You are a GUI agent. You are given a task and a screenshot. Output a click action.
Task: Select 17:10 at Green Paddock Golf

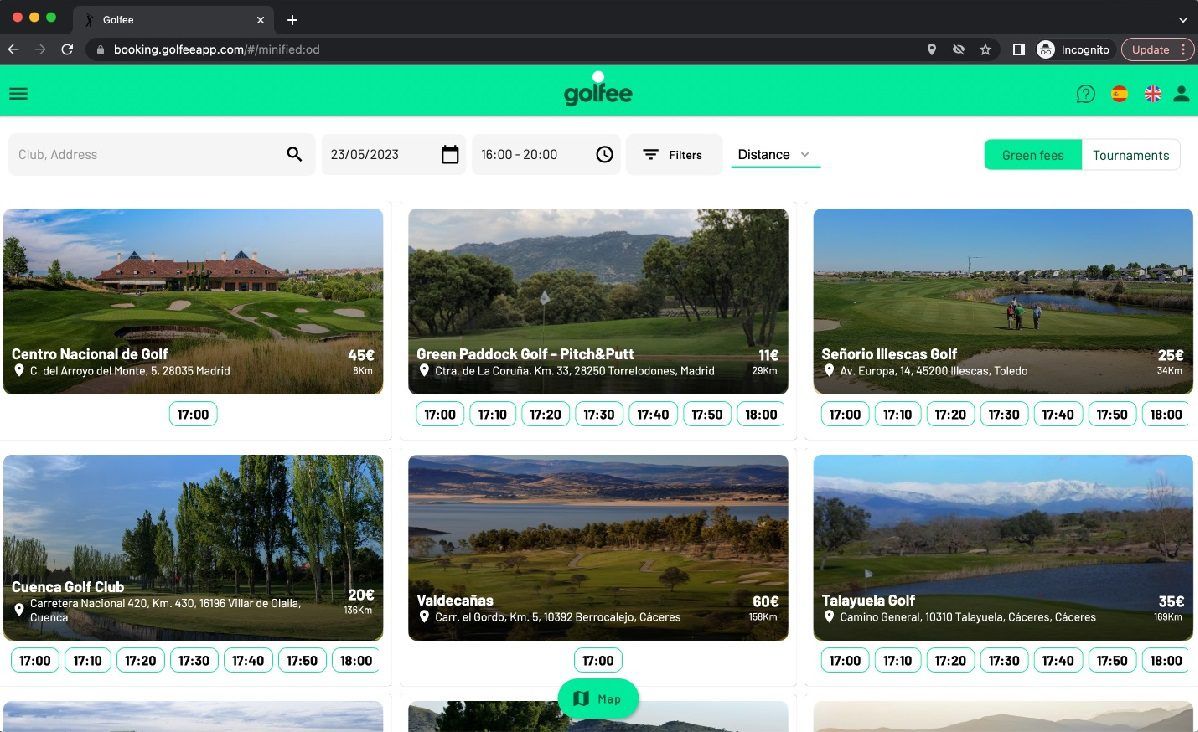pyautogui.click(x=492, y=414)
